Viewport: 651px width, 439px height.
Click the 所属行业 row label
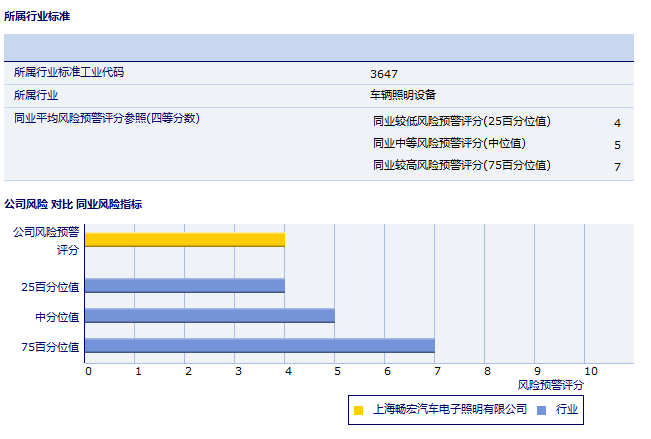[x=36, y=95]
